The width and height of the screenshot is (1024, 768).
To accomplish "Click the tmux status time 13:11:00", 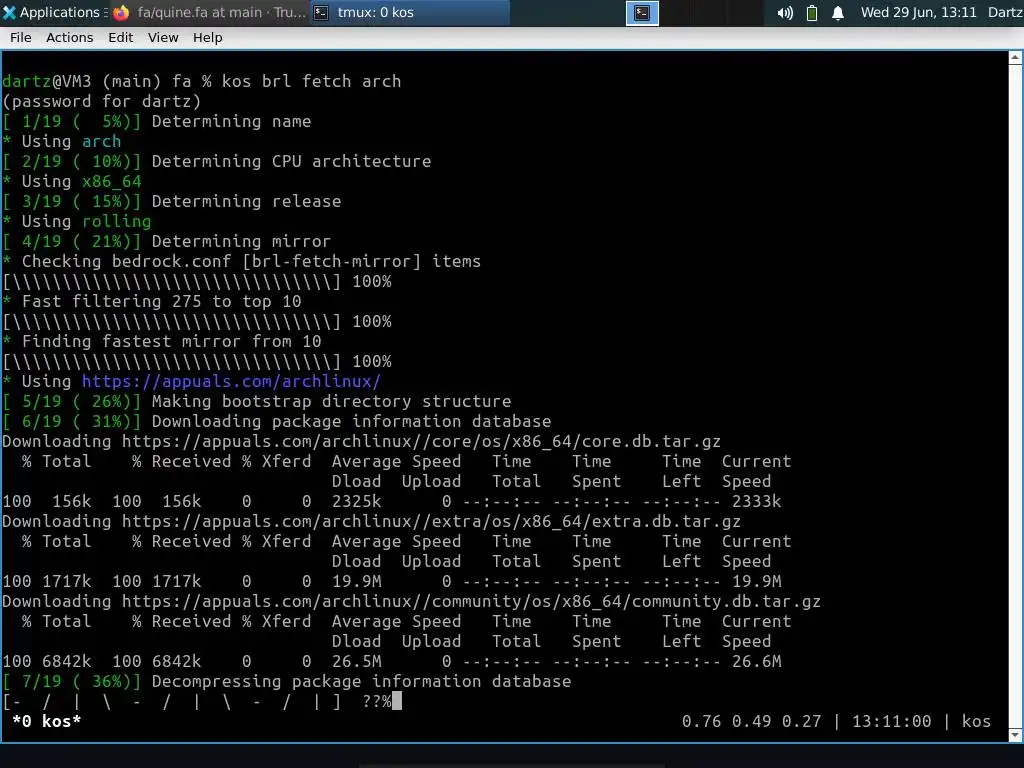I will 891,721.
